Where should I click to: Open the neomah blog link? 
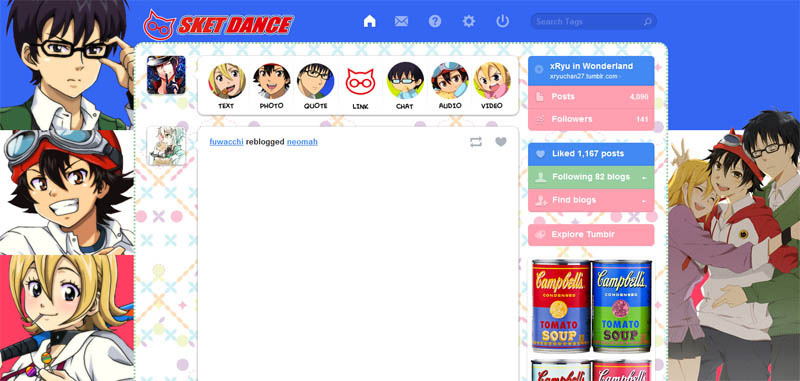point(302,142)
